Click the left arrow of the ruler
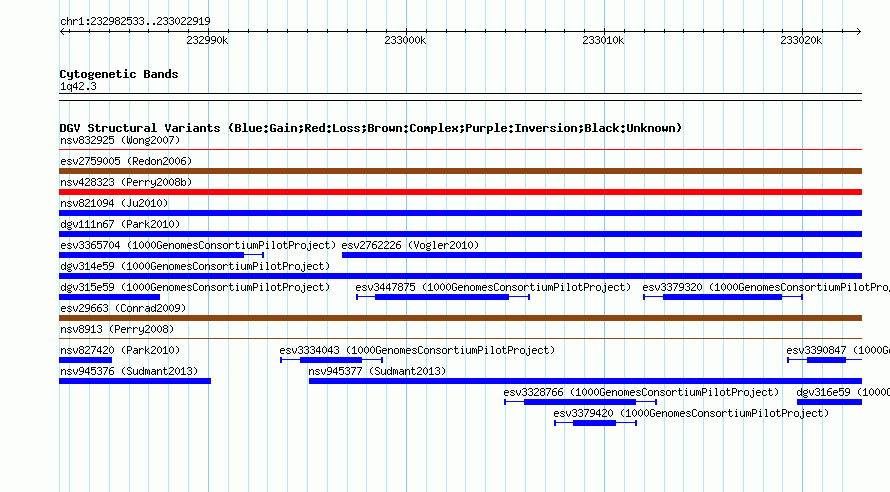This screenshot has width=890, height=492. tap(62, 31)
